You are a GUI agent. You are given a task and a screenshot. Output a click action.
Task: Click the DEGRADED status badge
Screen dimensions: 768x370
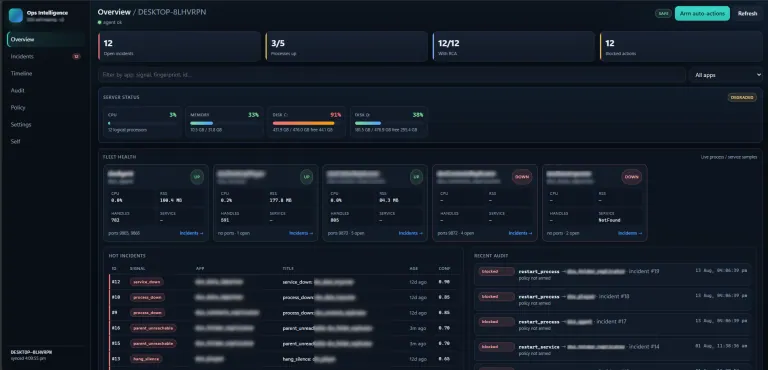742,98
